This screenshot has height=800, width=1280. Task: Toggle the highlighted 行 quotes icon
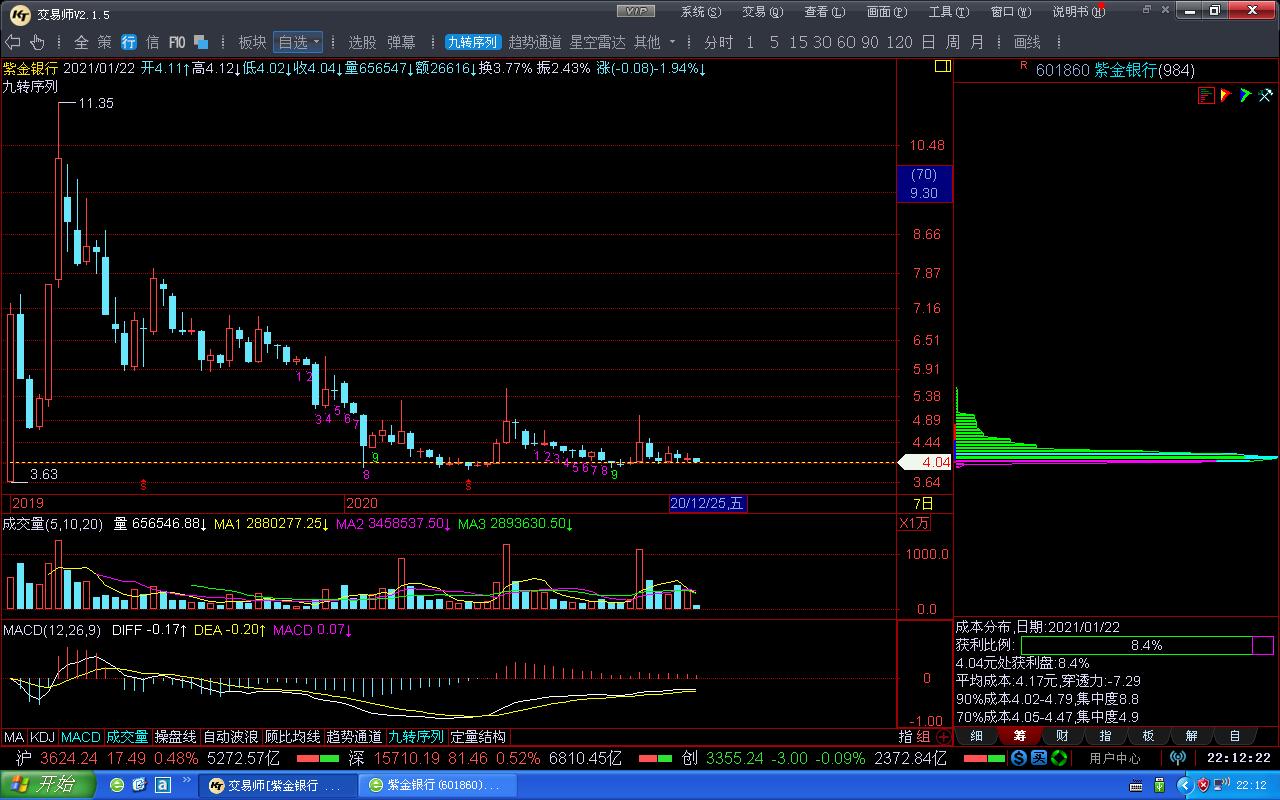129,42
